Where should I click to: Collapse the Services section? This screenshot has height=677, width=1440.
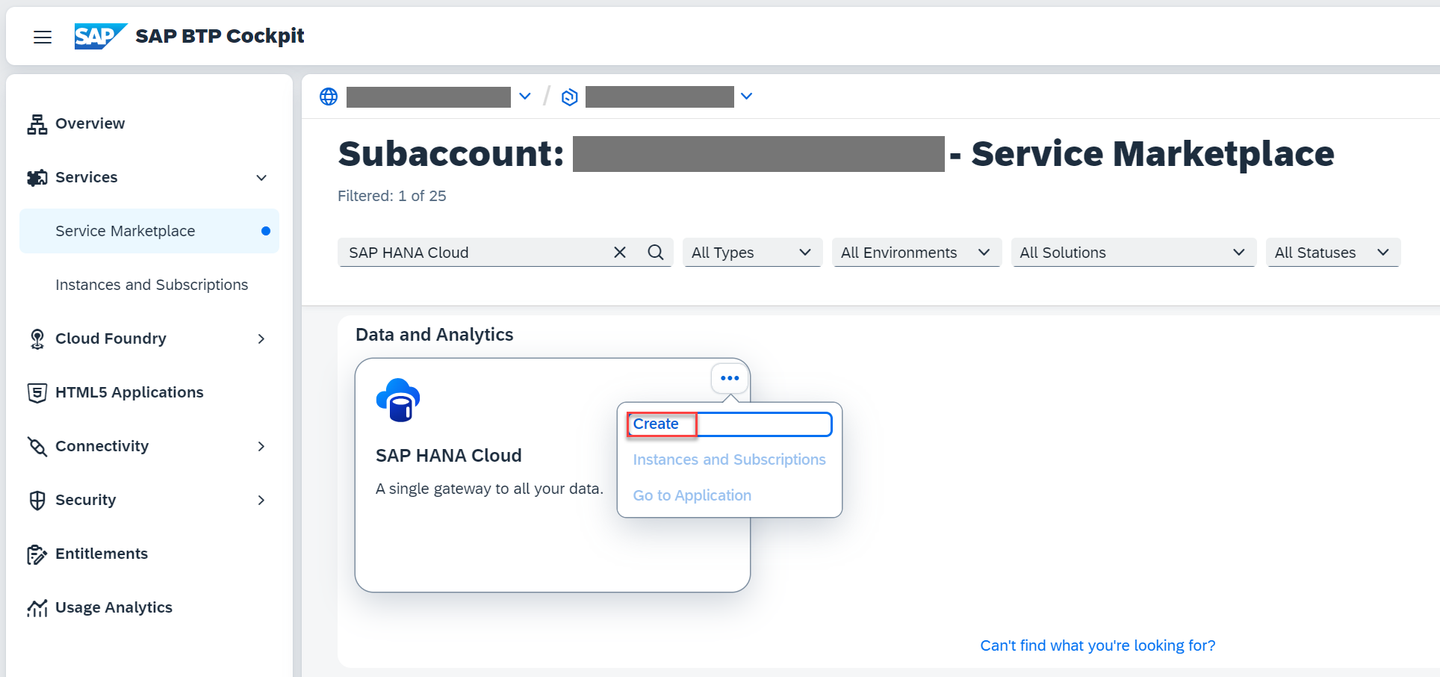tap(261, 178)
